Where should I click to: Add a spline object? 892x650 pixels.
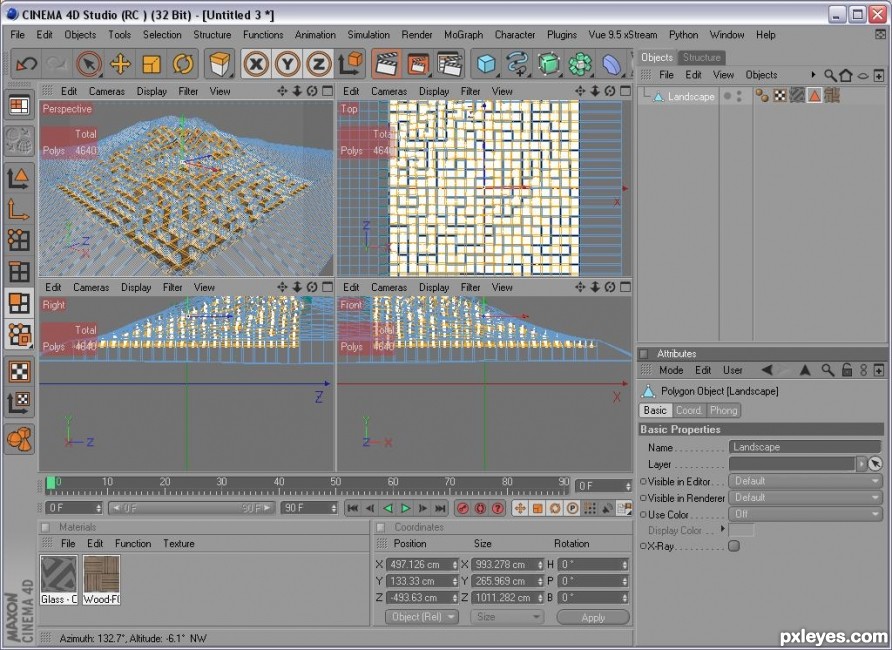coord(517,64)
